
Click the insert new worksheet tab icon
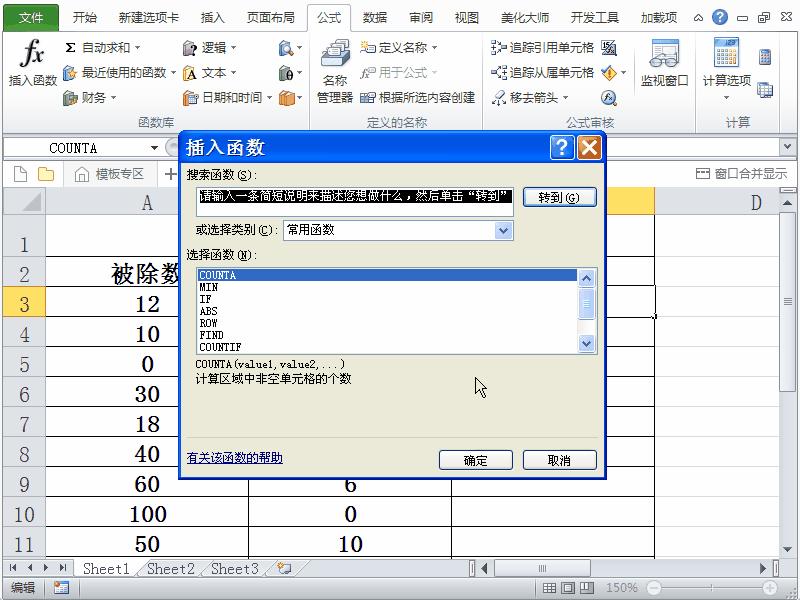[285, 568]
